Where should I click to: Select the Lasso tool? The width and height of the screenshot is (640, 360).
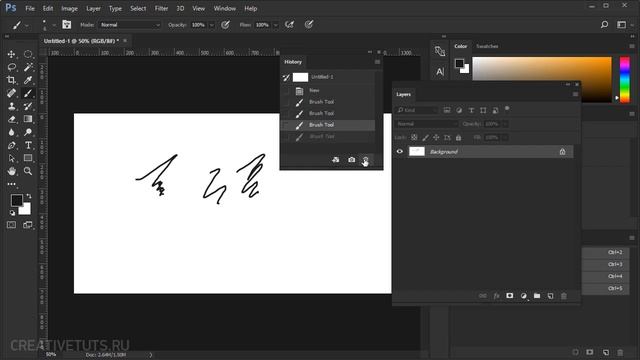11,67
